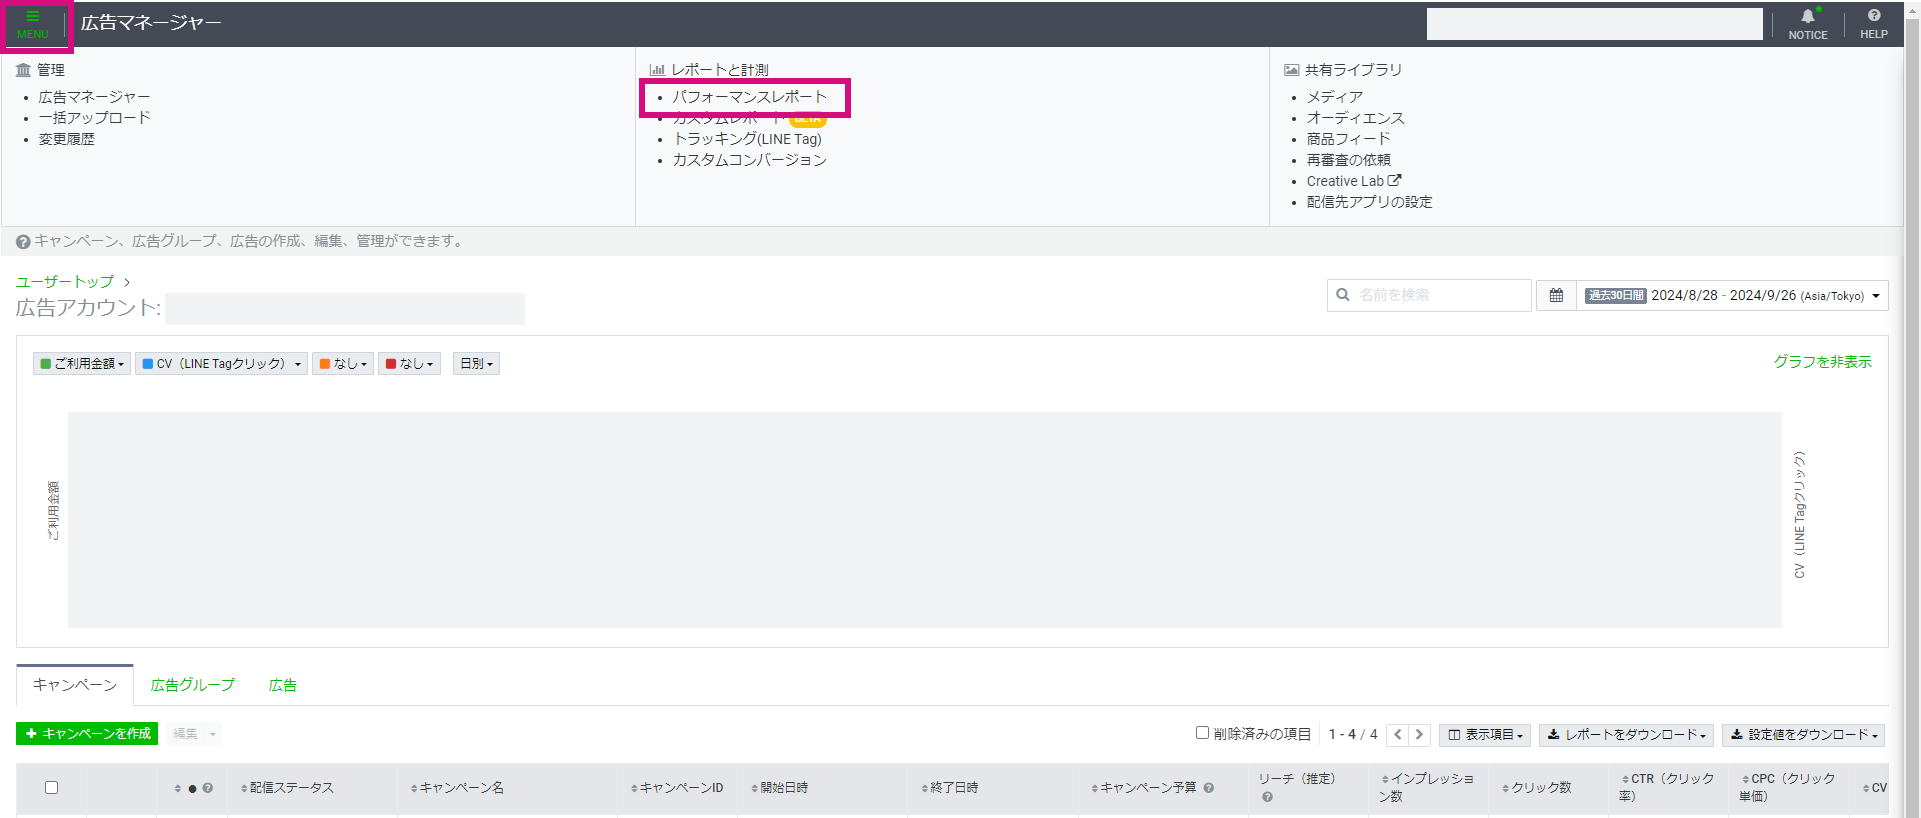Open CV (LINE Tagクリック) metric dropdown
This screenshot has width=1921, height=818.
221,364
